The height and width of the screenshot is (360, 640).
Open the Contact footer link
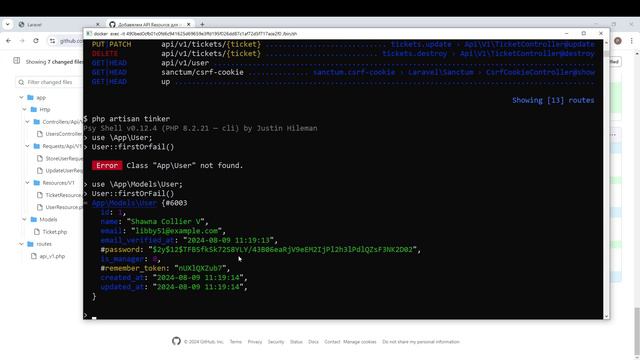click(332, 342)
